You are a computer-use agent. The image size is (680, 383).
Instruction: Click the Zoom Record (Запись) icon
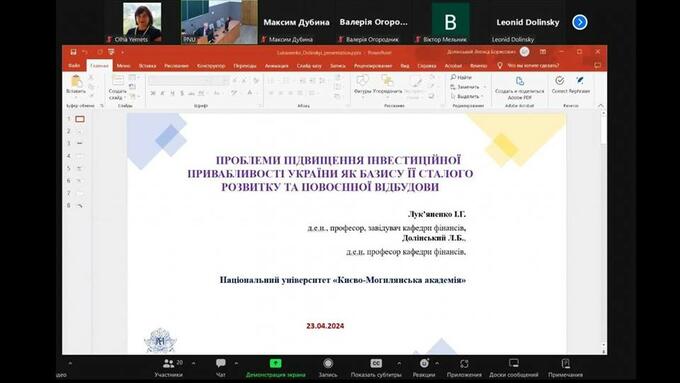(328, 363)
